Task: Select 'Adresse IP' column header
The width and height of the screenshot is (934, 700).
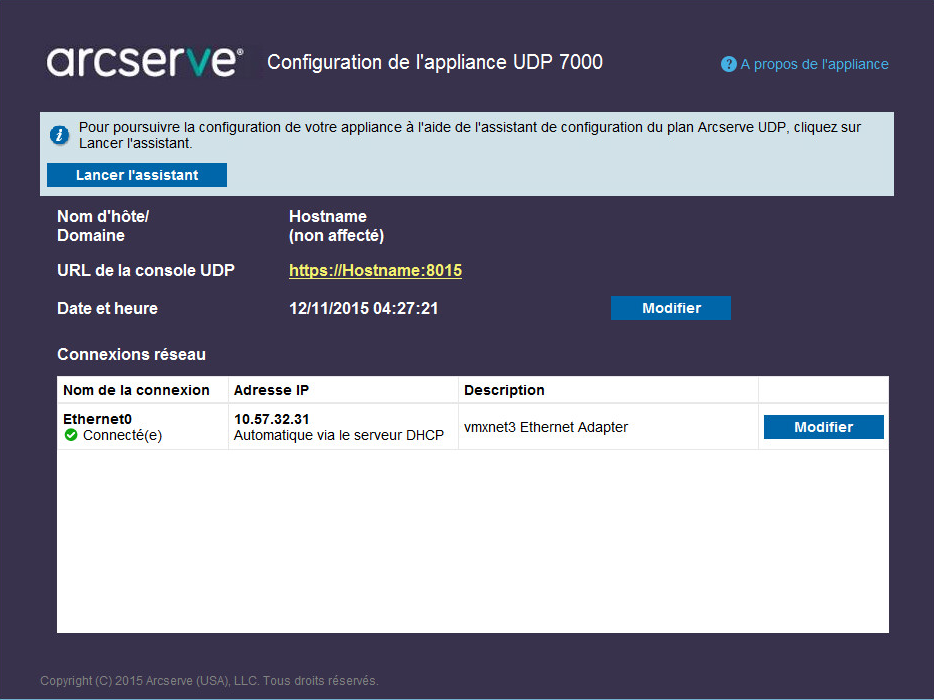Action: coord(271,390)
